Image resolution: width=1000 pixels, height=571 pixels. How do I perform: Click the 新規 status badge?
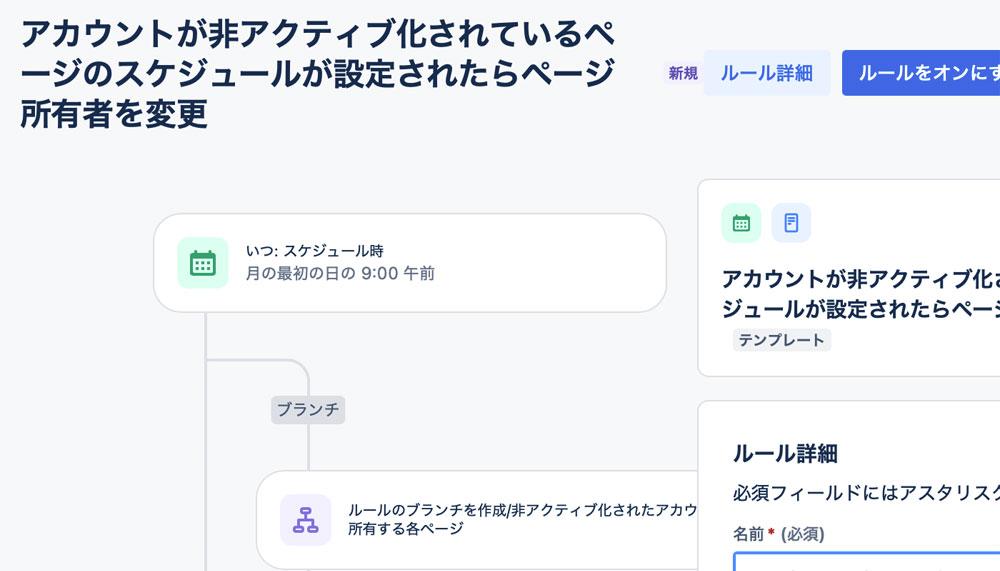pyautogui.click(x=683, y=73)
